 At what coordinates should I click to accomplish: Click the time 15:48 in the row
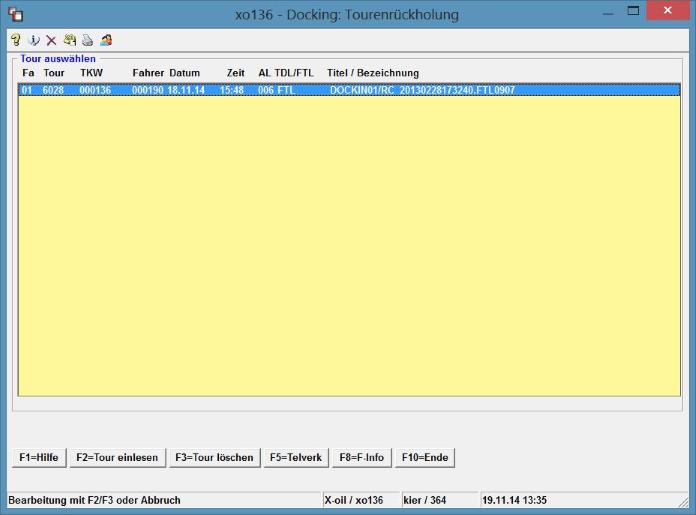(x=232, y=90)
